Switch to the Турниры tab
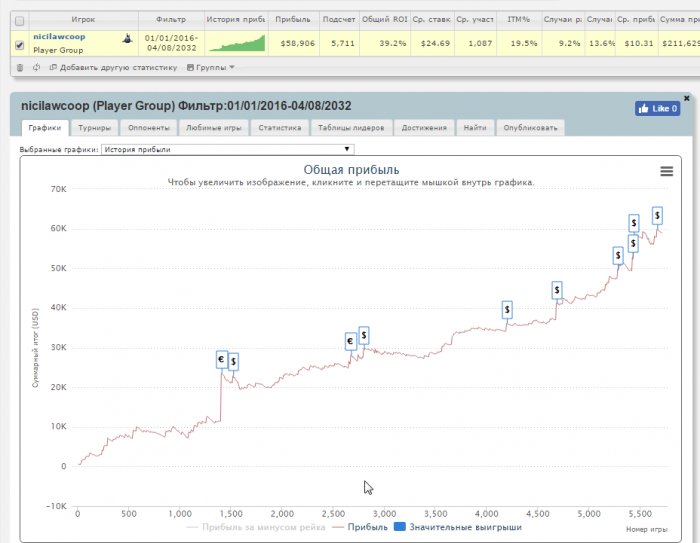Viewport: 700px width, 543px height. [94, 128]
